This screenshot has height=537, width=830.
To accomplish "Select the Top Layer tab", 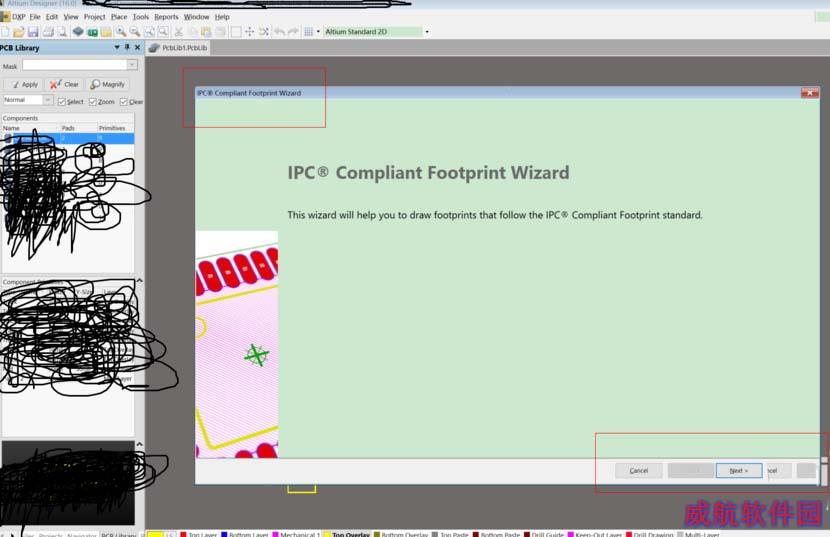I will [x=199, y=534].
